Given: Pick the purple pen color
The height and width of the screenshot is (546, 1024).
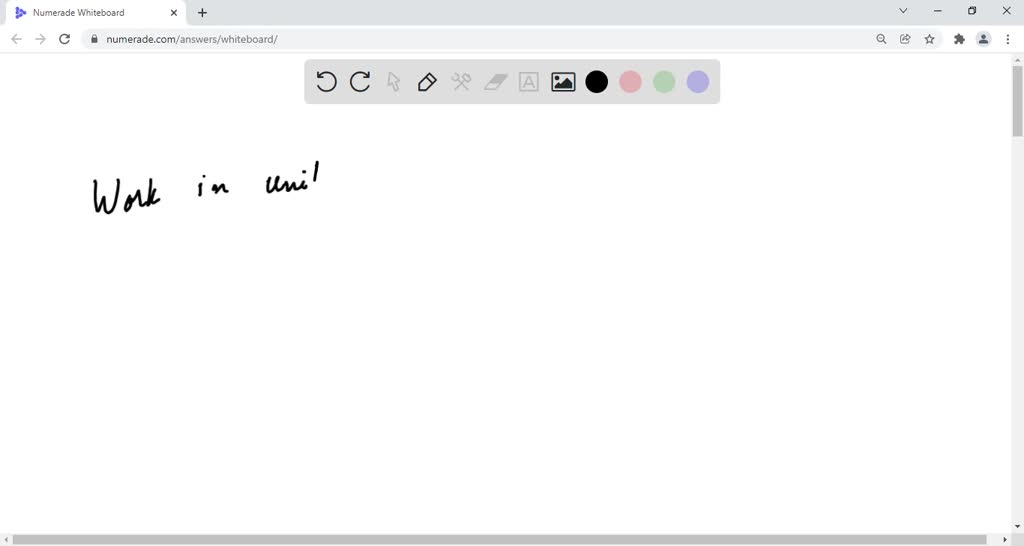Looking at the screenshot, I should (x=698, y=82).
